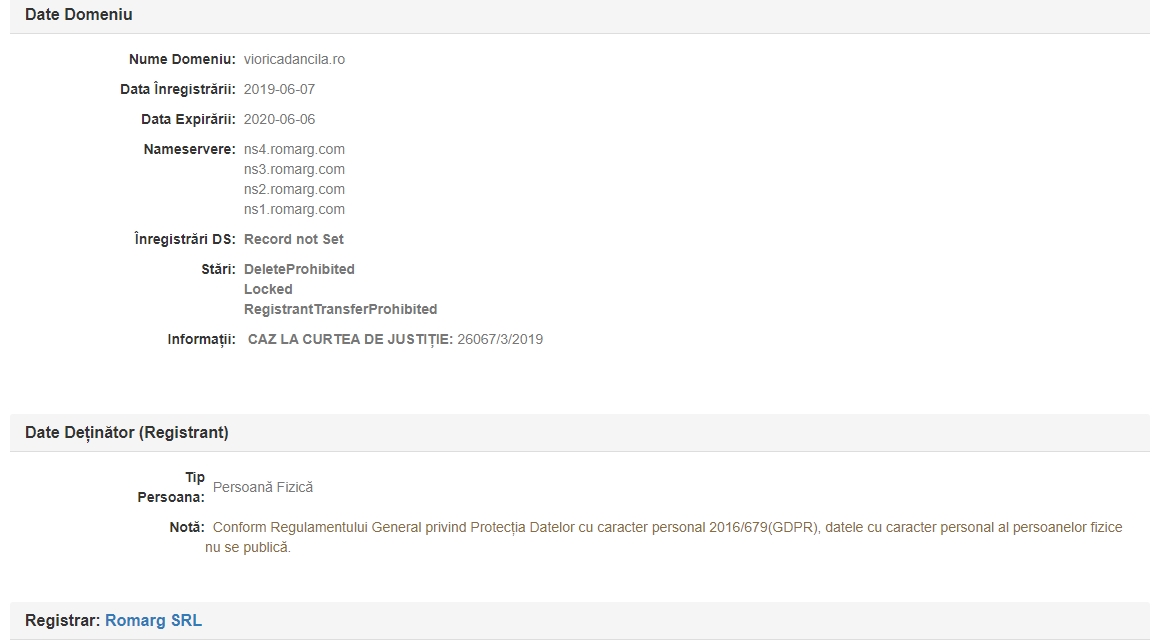
Task: Click nameserver ns2.romarg.com
Action: [294, 189]
